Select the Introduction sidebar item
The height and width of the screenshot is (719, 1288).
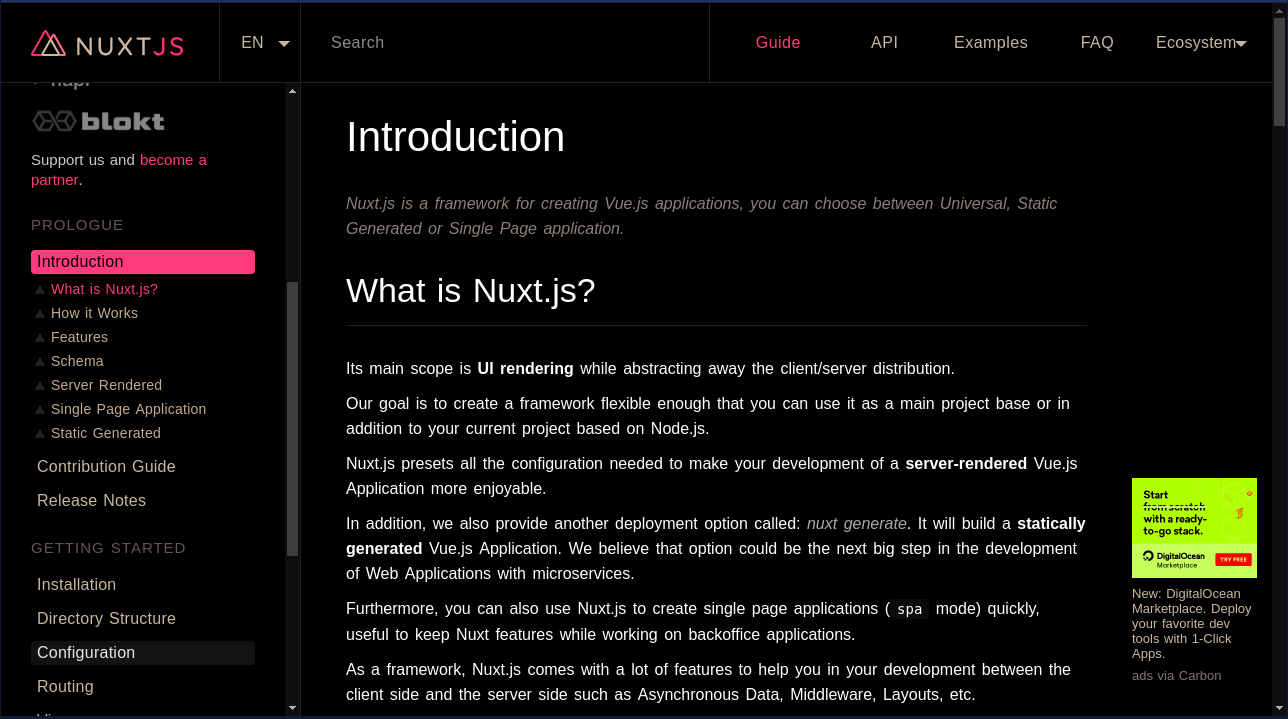143,262
